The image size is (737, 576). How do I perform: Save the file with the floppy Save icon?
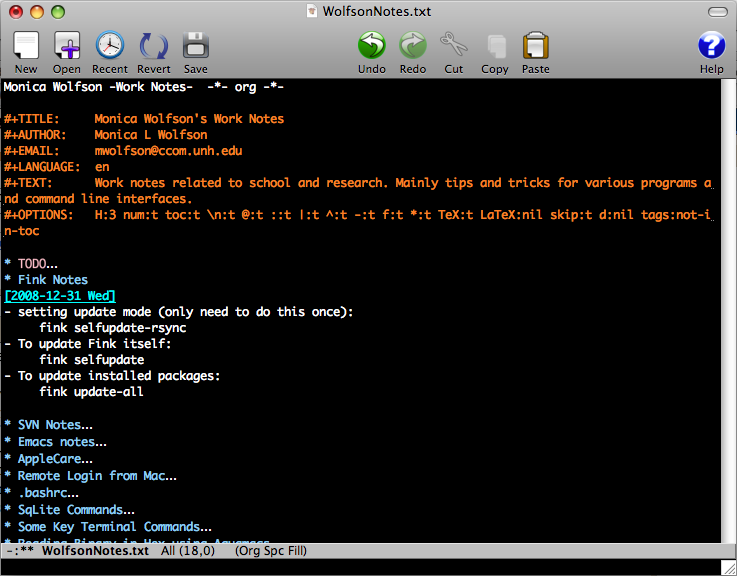point(196,46)
